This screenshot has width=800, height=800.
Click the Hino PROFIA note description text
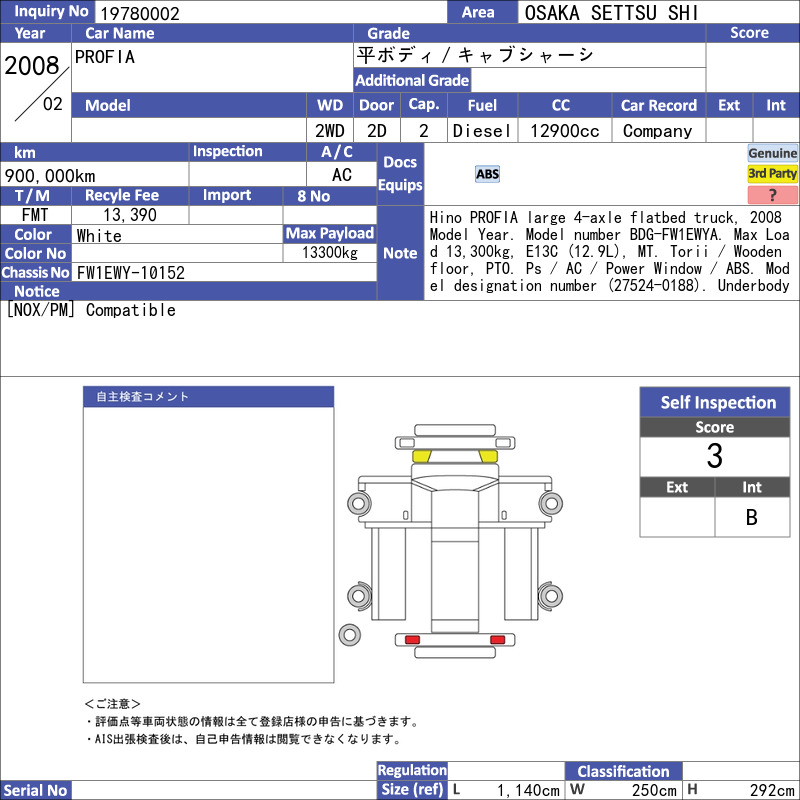tap(611, 252)
